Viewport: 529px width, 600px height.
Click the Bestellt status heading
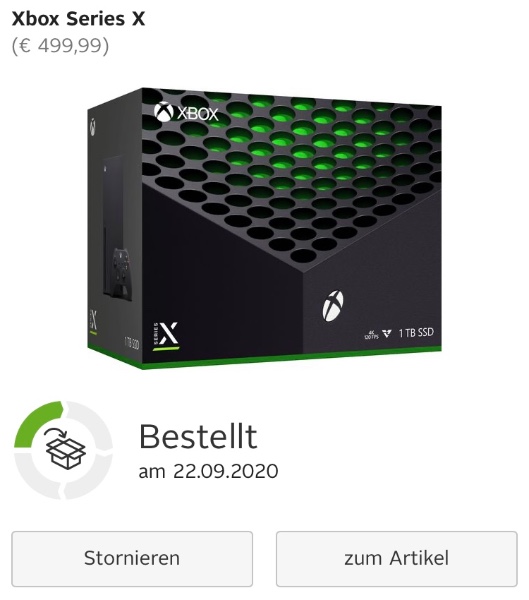click(x=198, y=436)
